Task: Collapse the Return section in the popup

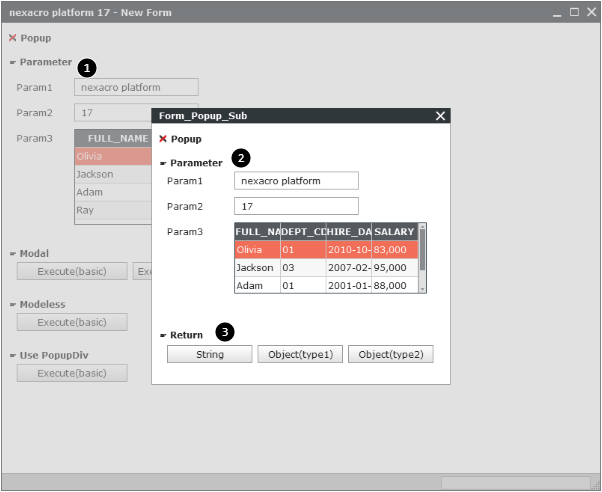Action: coord(163,335)
